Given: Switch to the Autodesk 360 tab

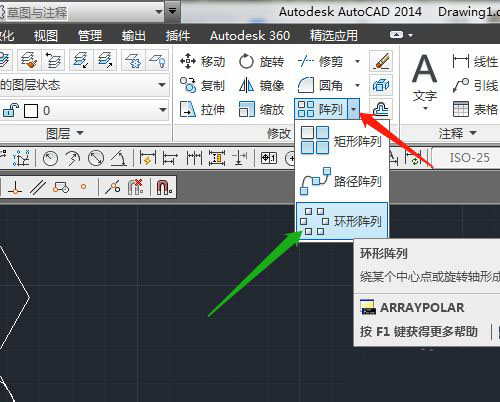Looking at the screenshot, I should point(250,35).
